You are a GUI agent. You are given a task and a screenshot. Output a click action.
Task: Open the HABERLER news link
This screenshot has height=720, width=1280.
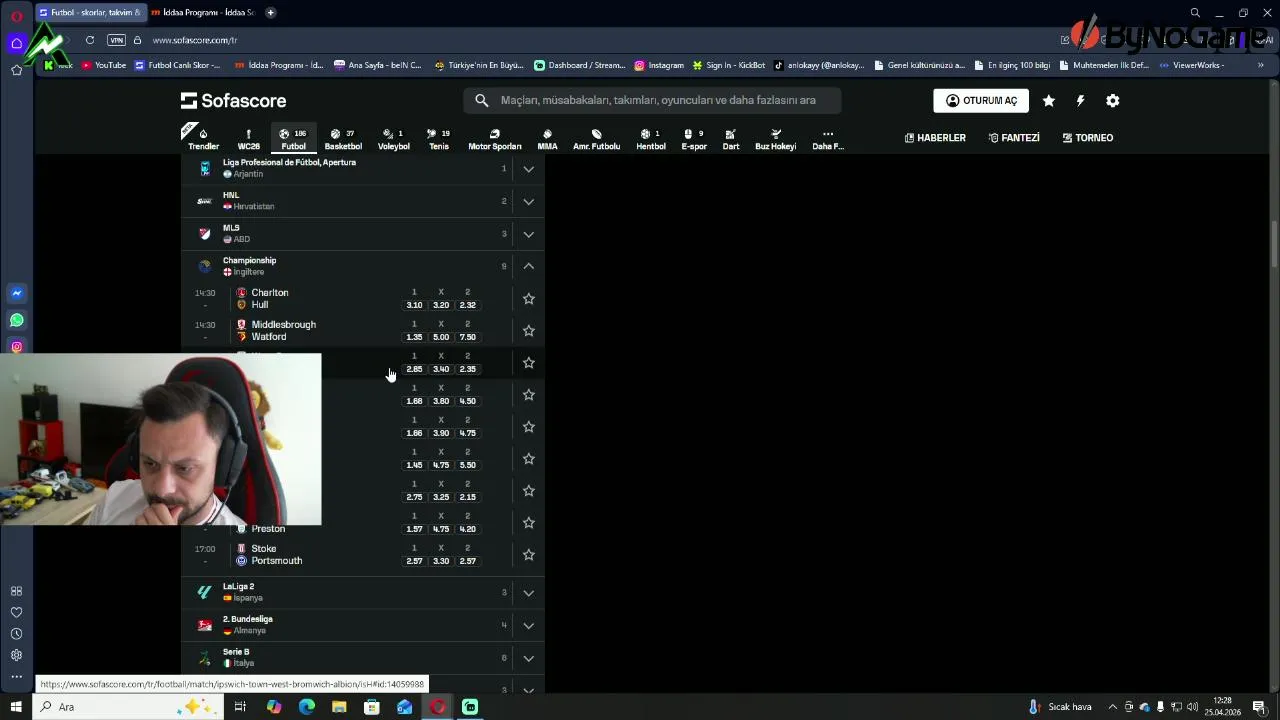pos(935,138)
